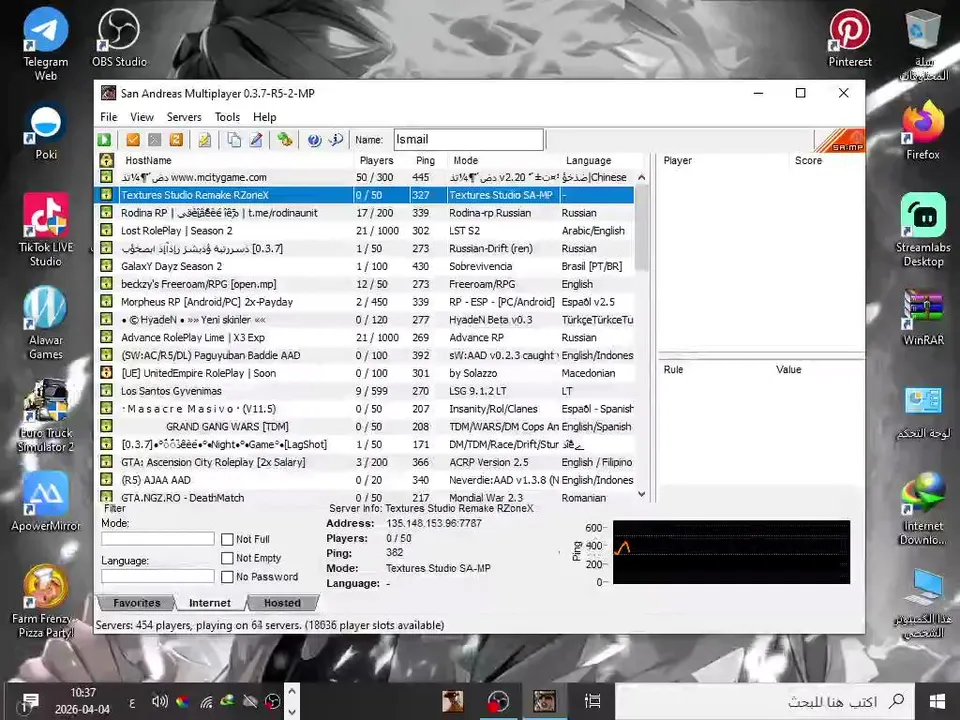This screenshot has width=960, height=720.
Task: Open the Help menu
Action: 264,117
